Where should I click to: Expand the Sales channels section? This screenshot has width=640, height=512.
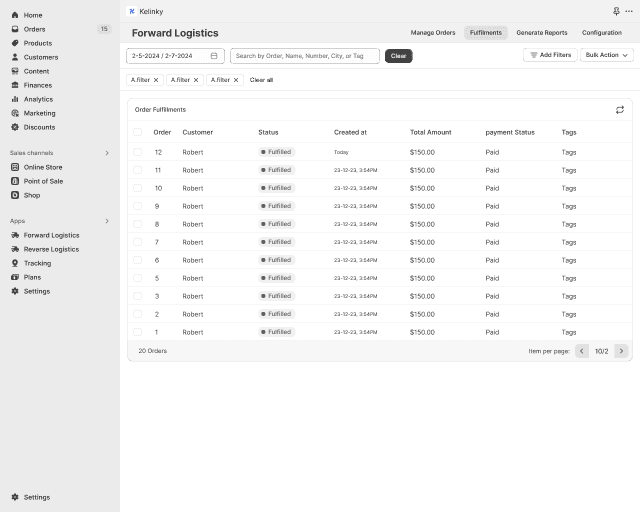pos(107,153)
